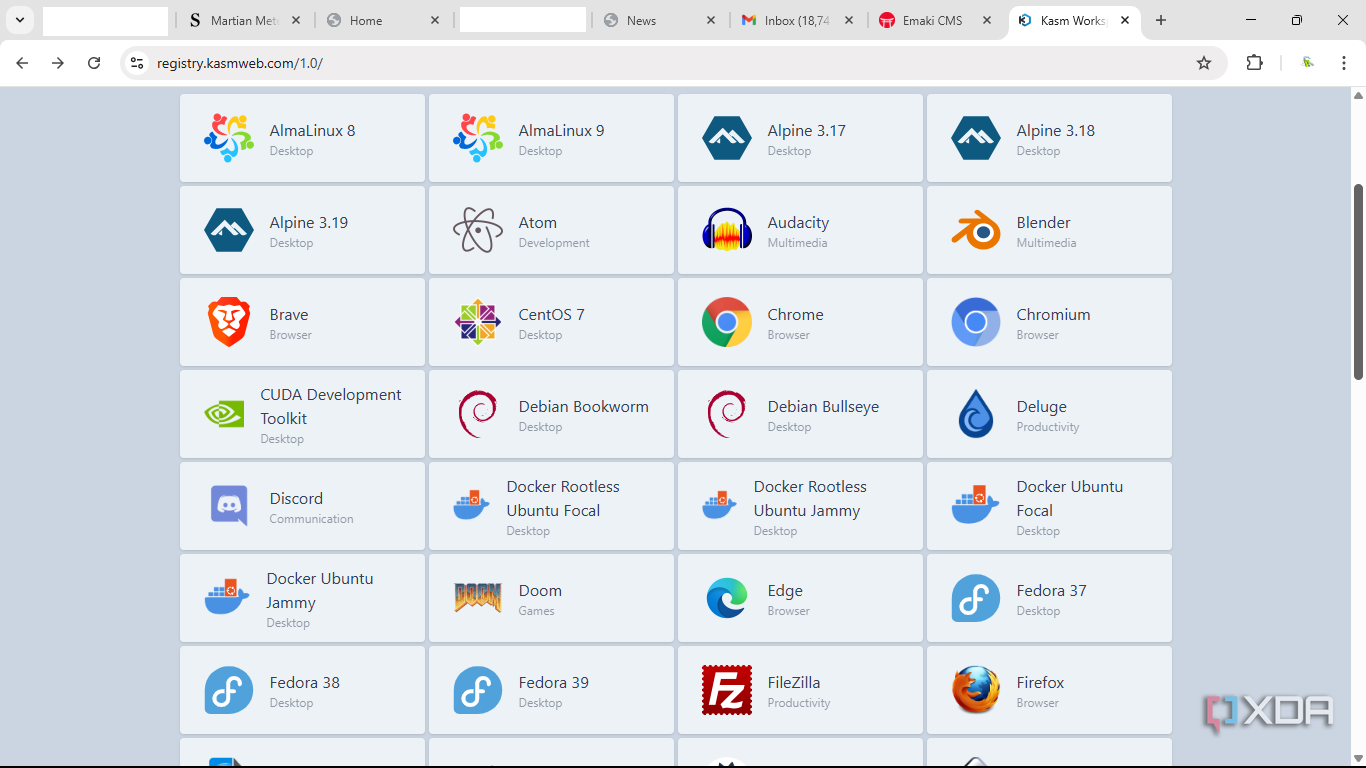
Task: Click the "Fedora 39" title
Action: [553, 682]
